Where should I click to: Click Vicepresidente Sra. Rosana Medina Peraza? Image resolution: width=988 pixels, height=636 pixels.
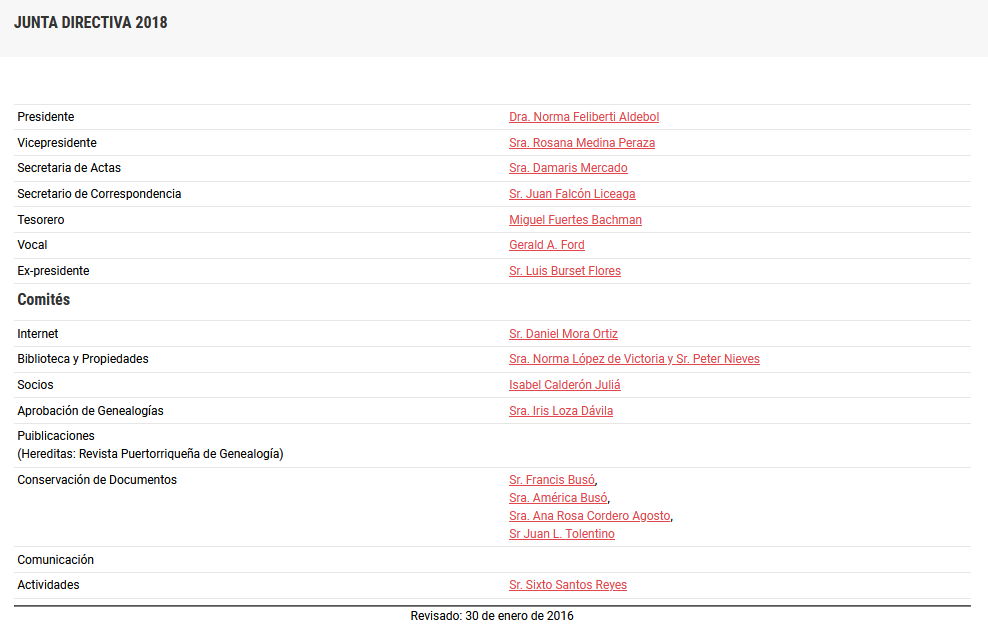[x=581, y=143]
